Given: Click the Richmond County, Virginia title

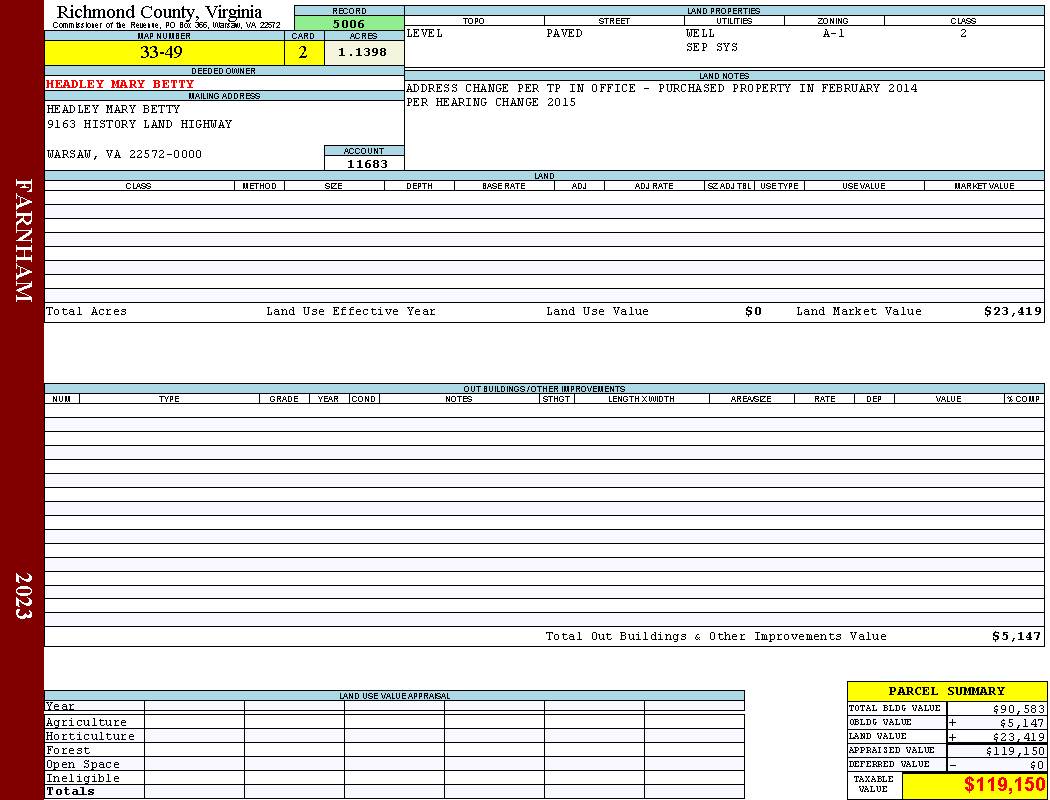Looking at the screenshot, I should [159, 11].
